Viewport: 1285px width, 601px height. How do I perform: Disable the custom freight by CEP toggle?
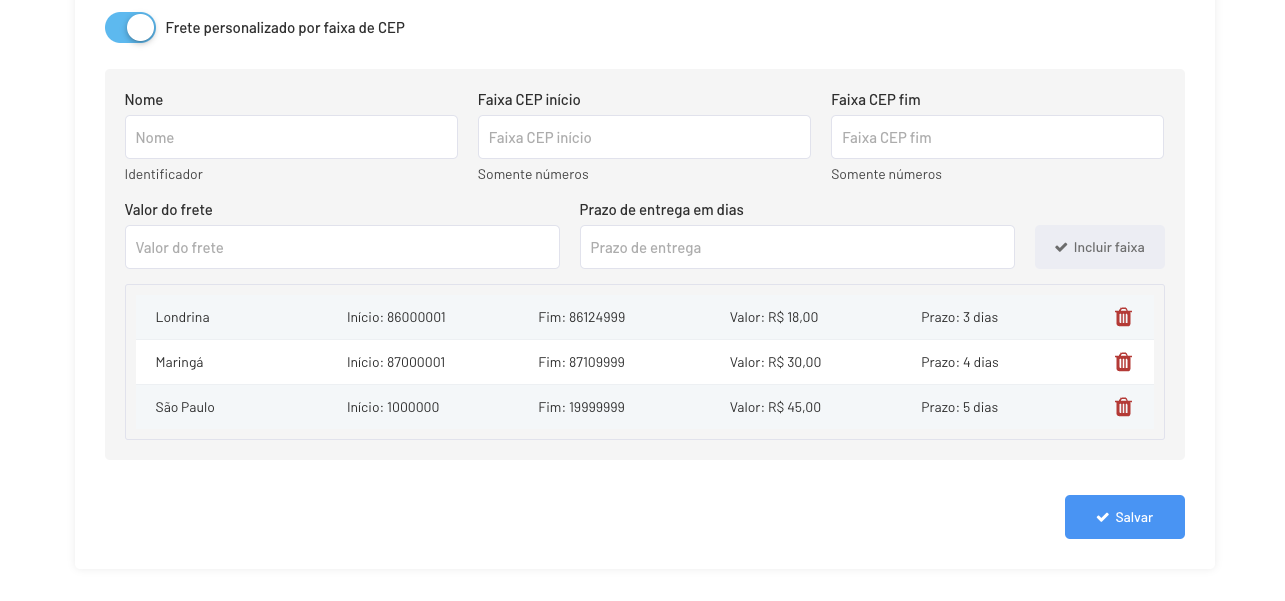[x=130, y=28]
